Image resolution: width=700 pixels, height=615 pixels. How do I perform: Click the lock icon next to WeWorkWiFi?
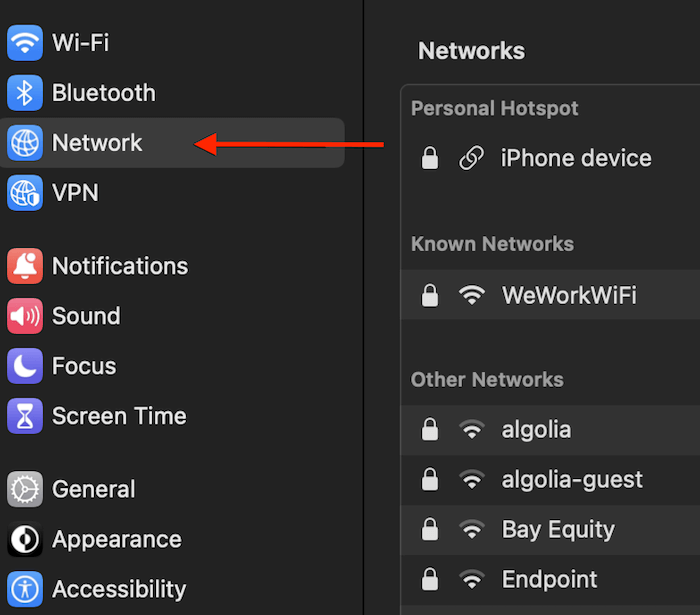tap(430, 295)
